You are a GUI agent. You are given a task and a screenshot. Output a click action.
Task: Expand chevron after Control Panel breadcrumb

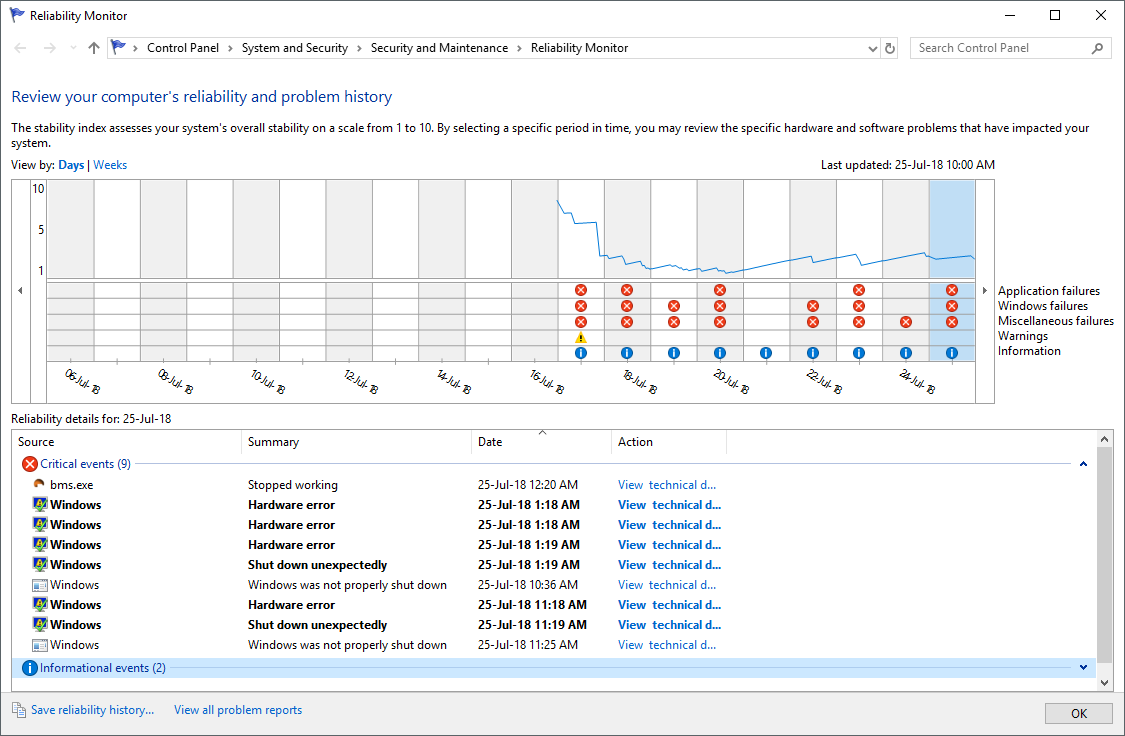tap(230, 48)
